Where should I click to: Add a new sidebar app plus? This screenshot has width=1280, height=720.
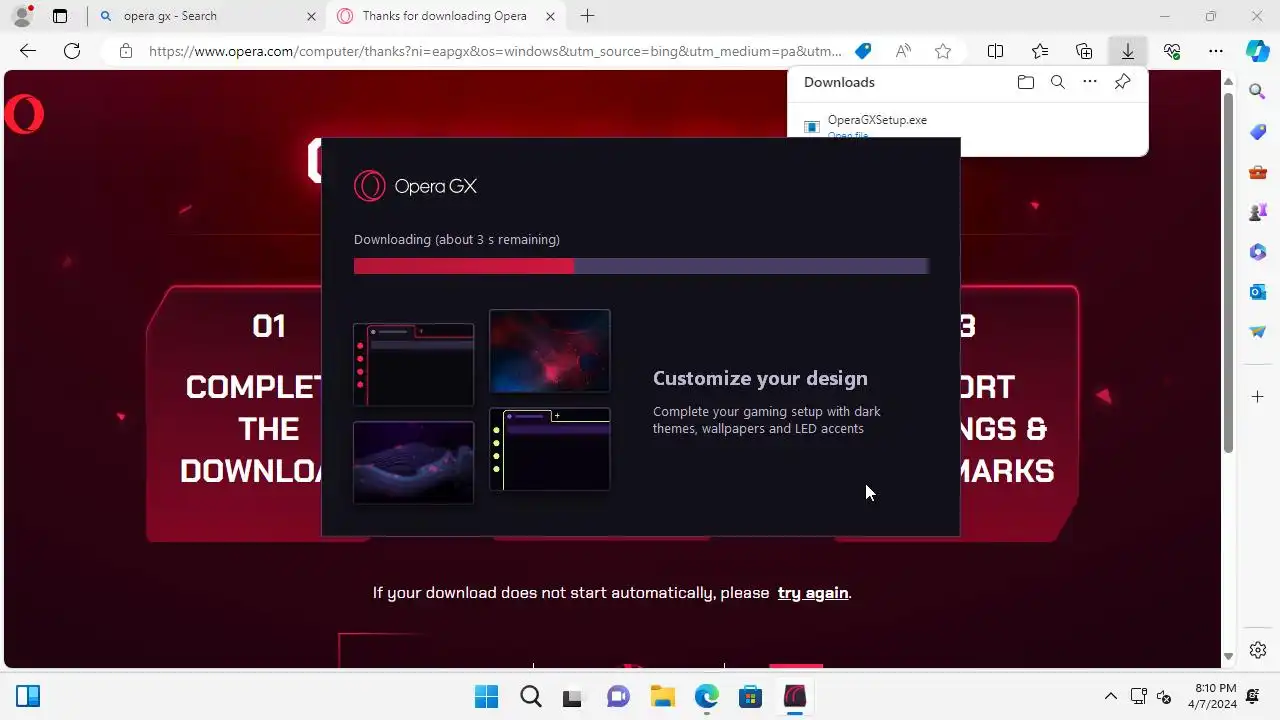coord(1258,397)
